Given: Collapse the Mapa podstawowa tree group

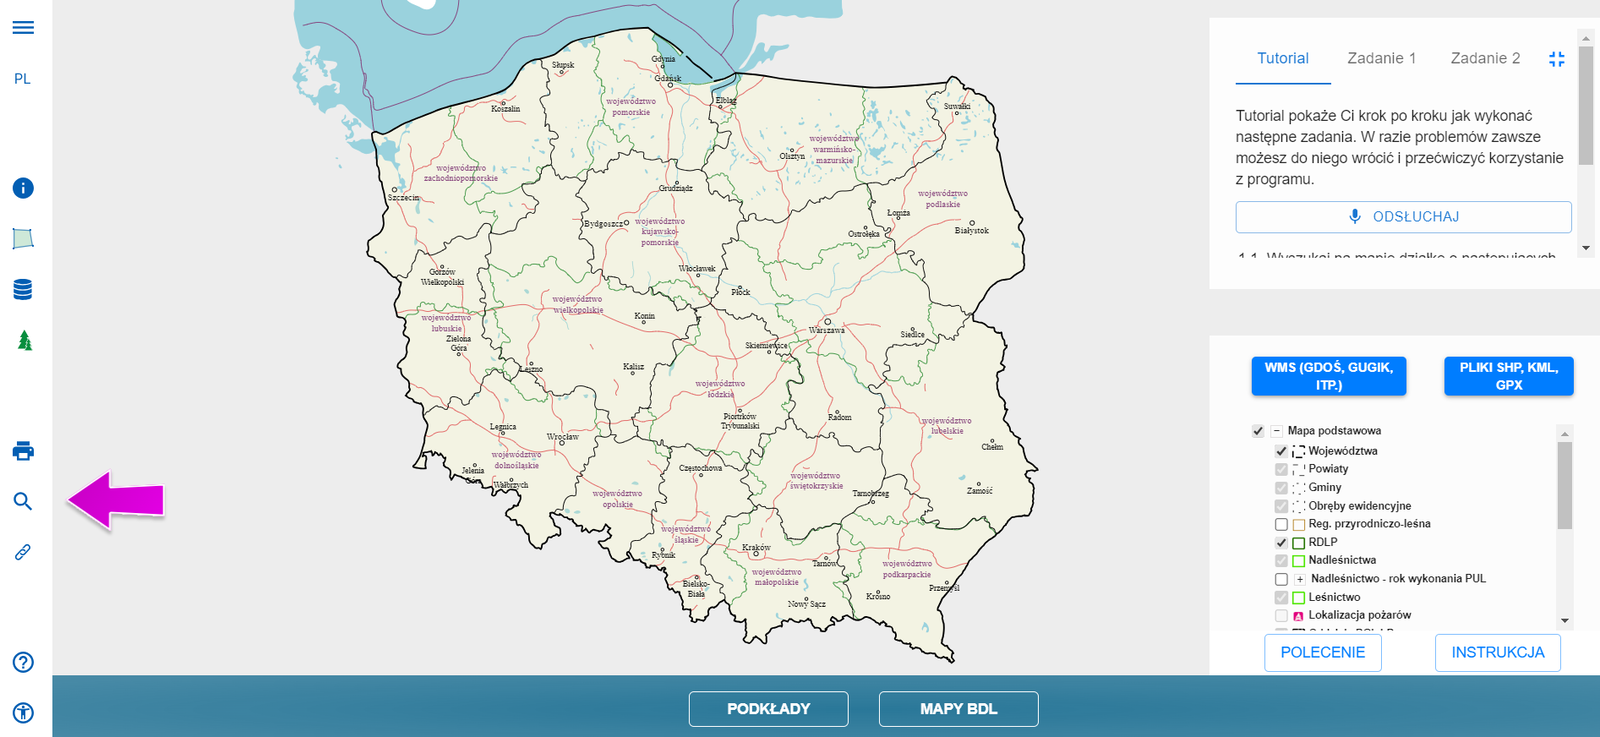Looking at the screenshot, I should point(1276,431).
